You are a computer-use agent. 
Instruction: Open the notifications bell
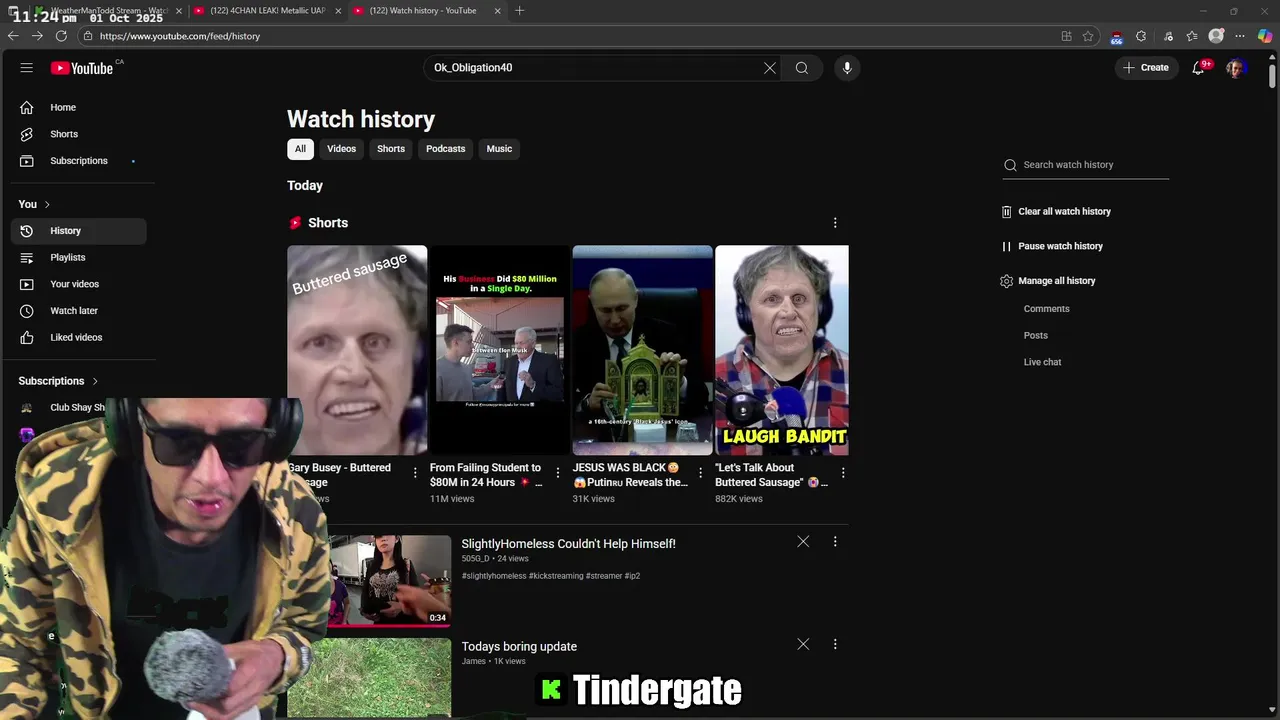click(x=1198, y=68)
